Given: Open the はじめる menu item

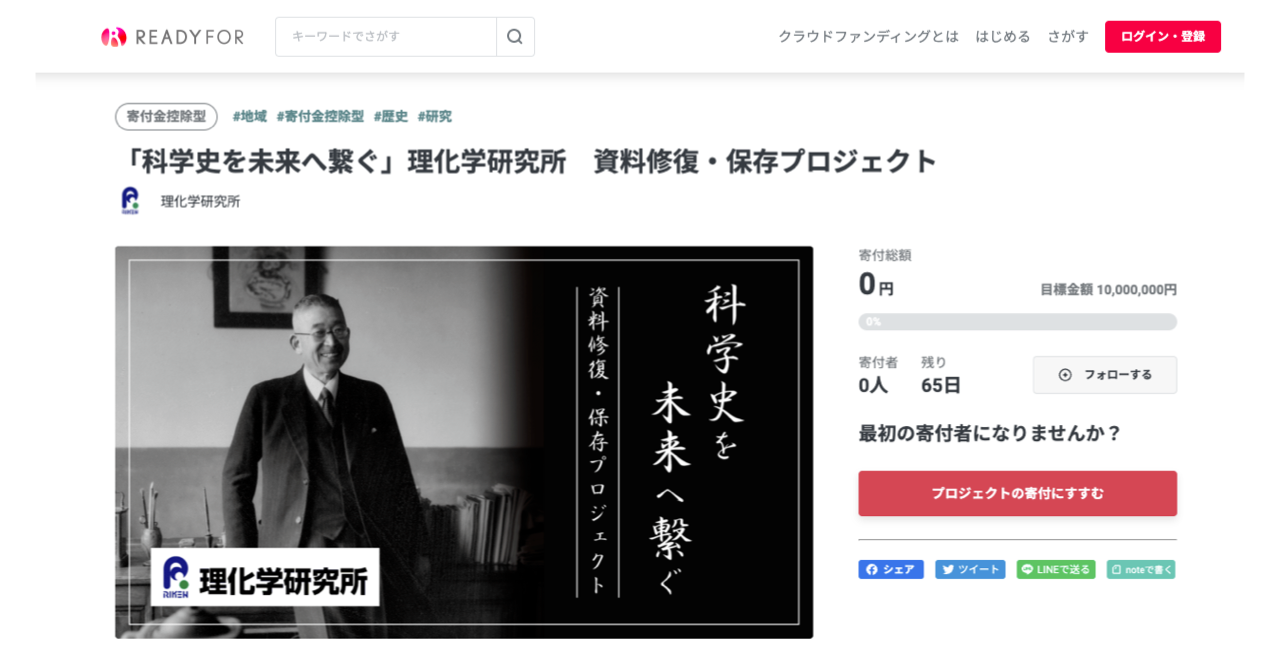Looking at the screenshot, I should tap(1003, 37).
